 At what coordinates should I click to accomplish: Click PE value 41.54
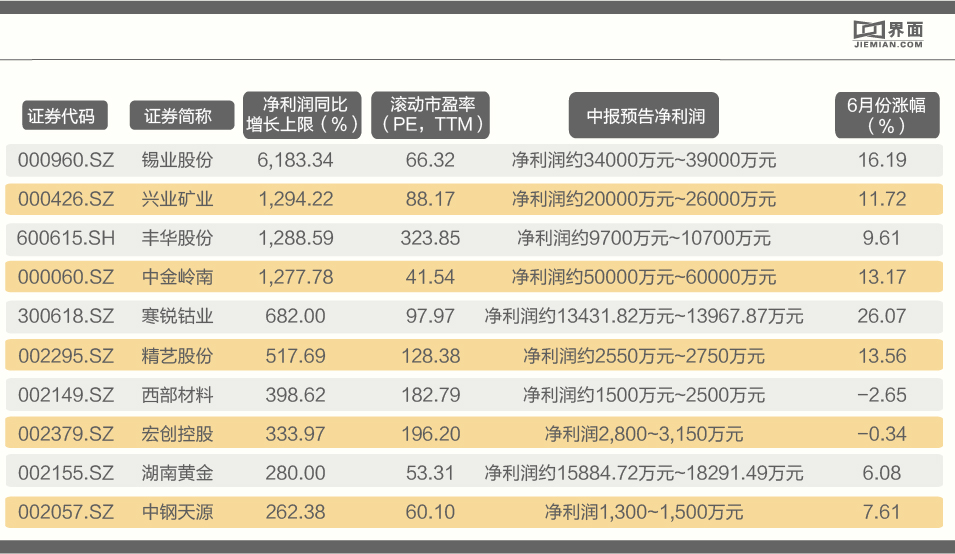point(430,277)
